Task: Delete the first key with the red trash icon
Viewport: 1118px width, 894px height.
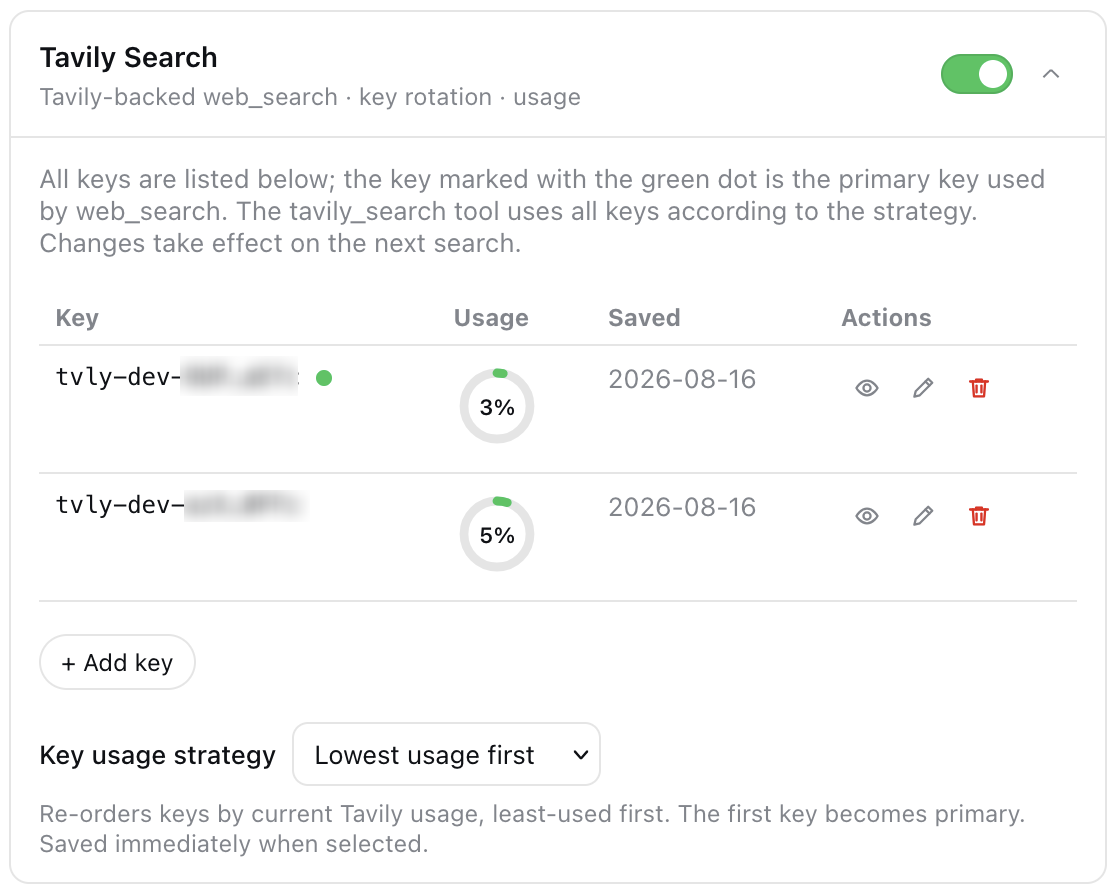Action: coord(979,388)
